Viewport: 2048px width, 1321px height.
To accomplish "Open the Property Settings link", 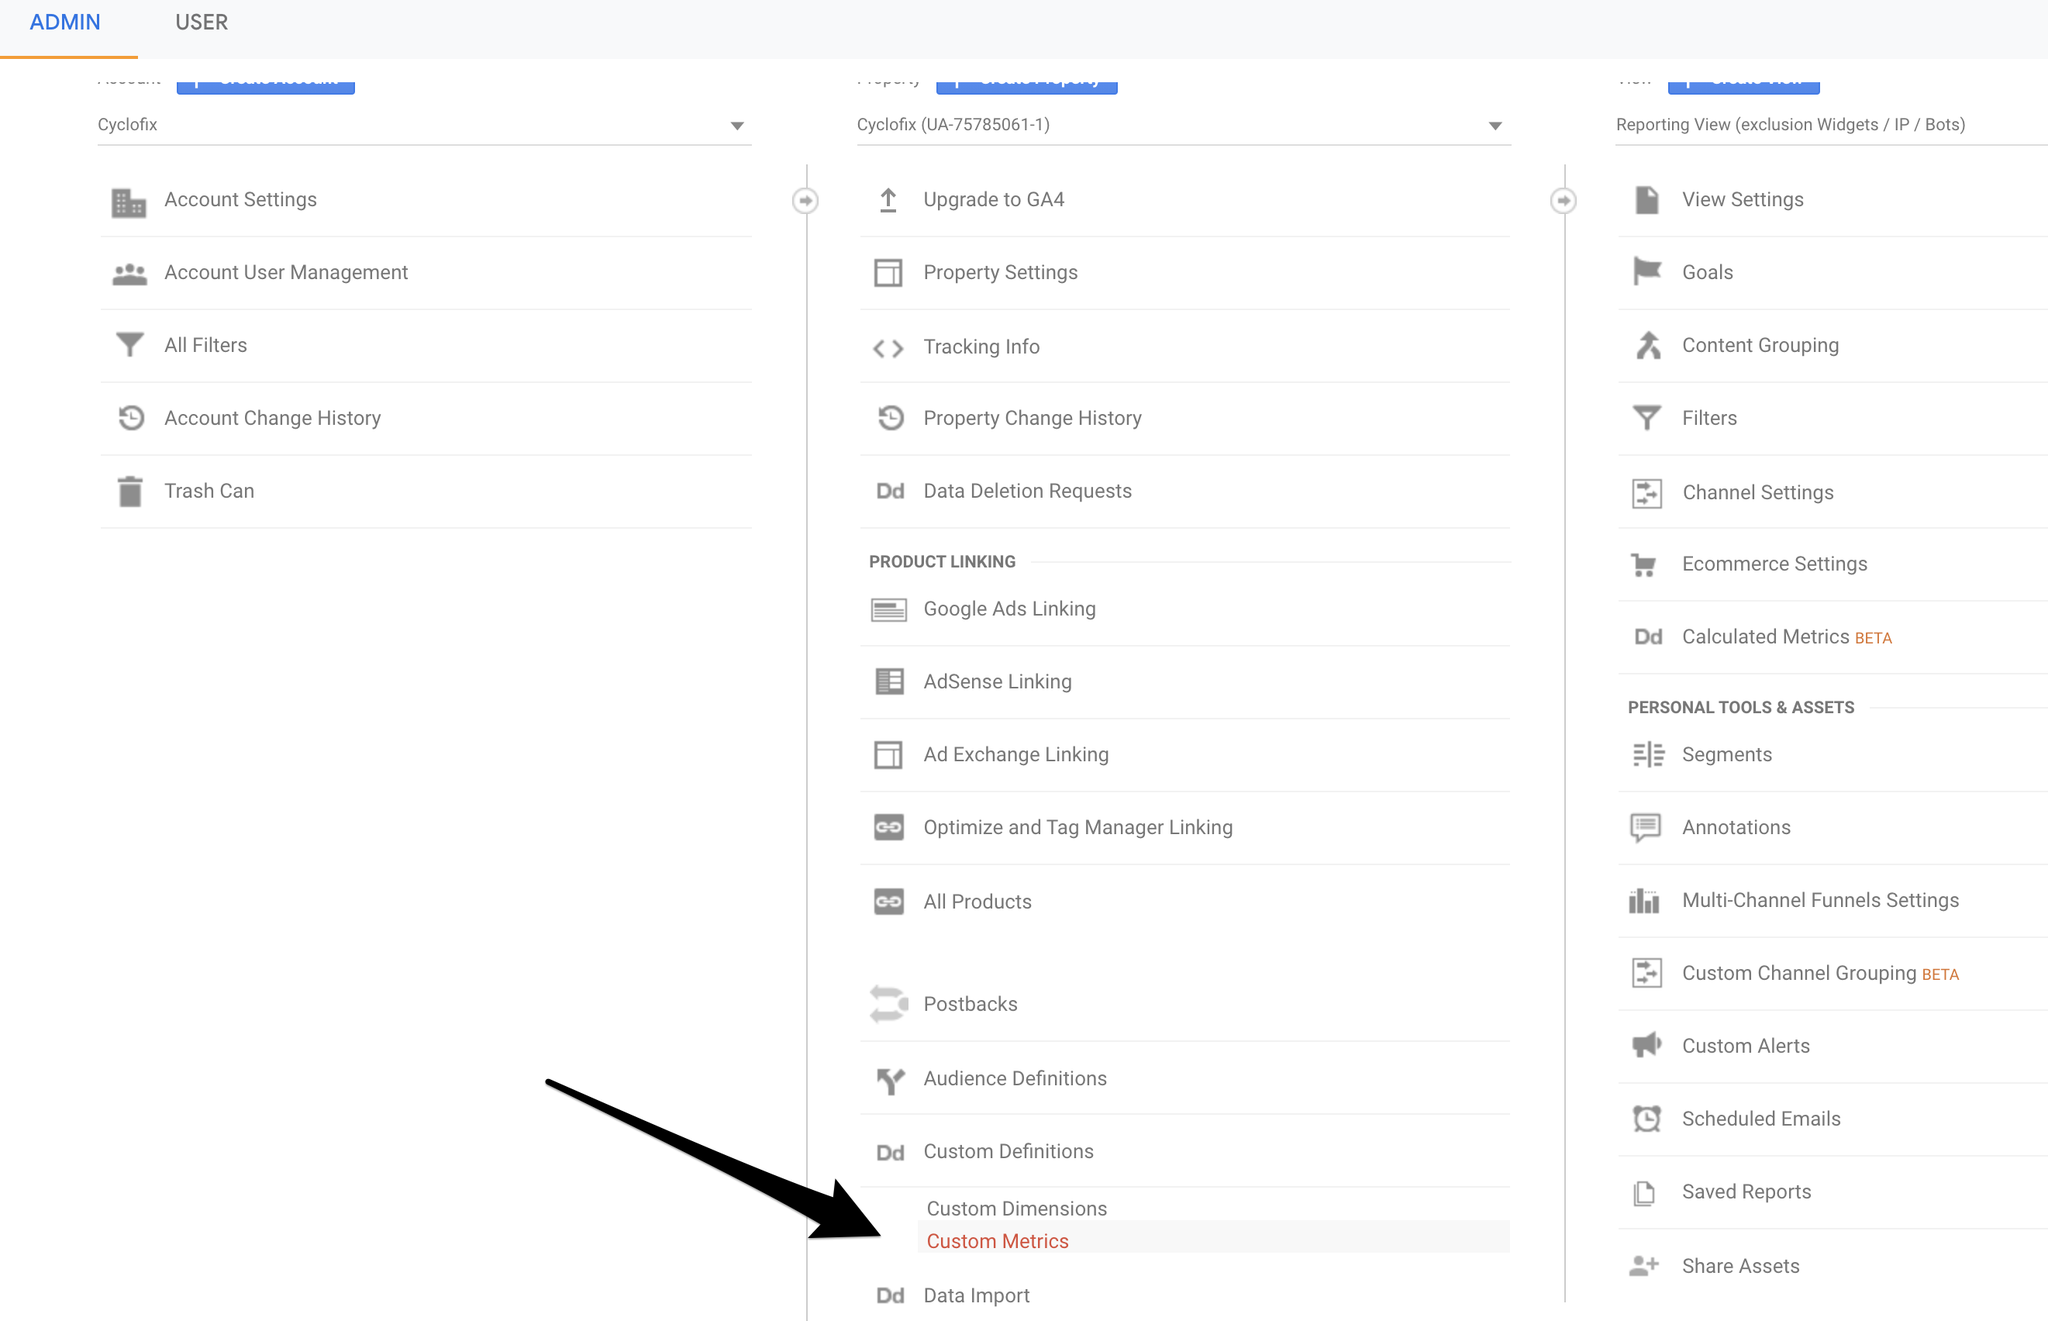I will tap(1000, 272).
